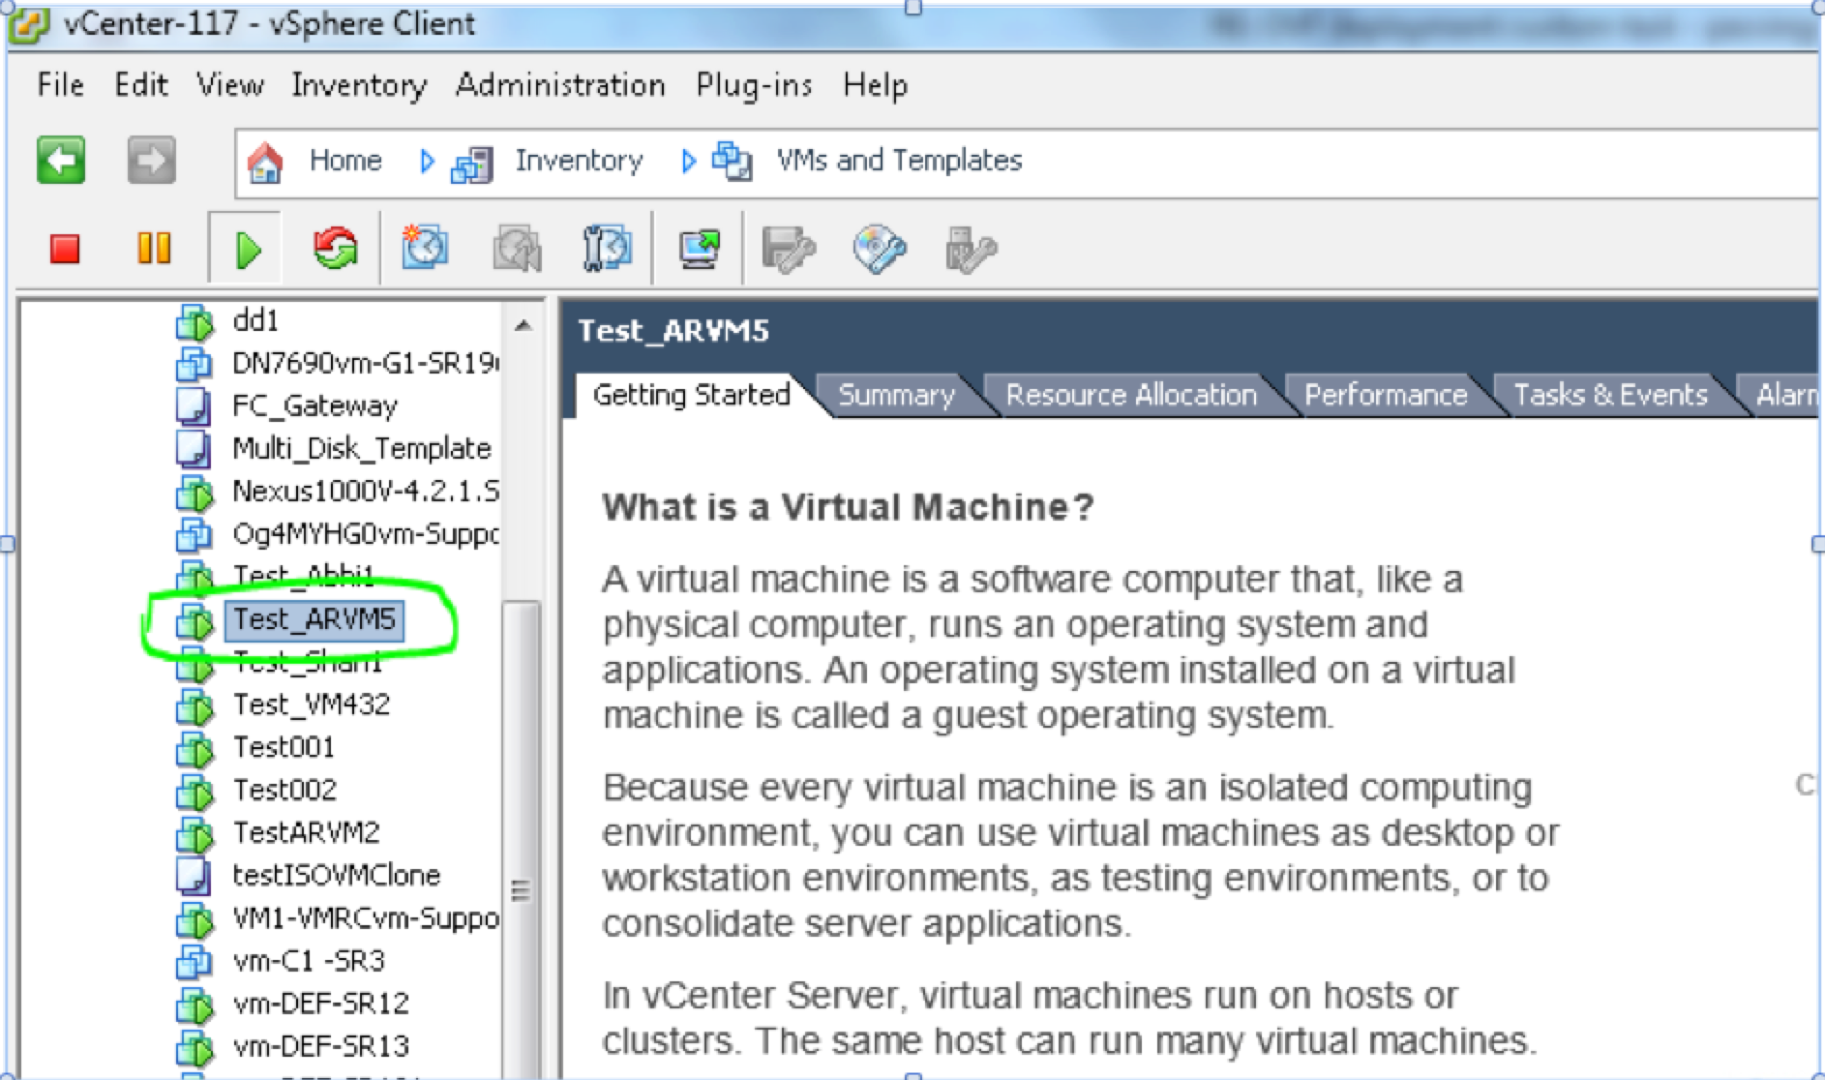Click the Home breadcrumb link

click(x=345, y=160)
